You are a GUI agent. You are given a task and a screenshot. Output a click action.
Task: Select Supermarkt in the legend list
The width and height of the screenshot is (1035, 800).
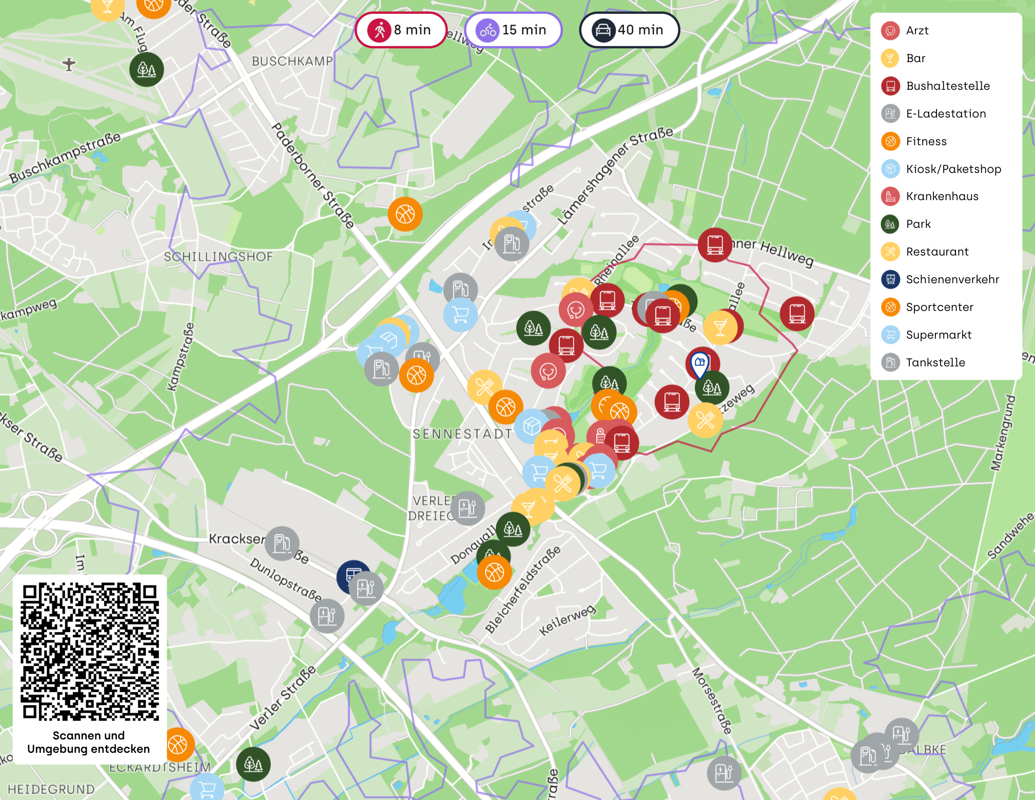(938, 335)
